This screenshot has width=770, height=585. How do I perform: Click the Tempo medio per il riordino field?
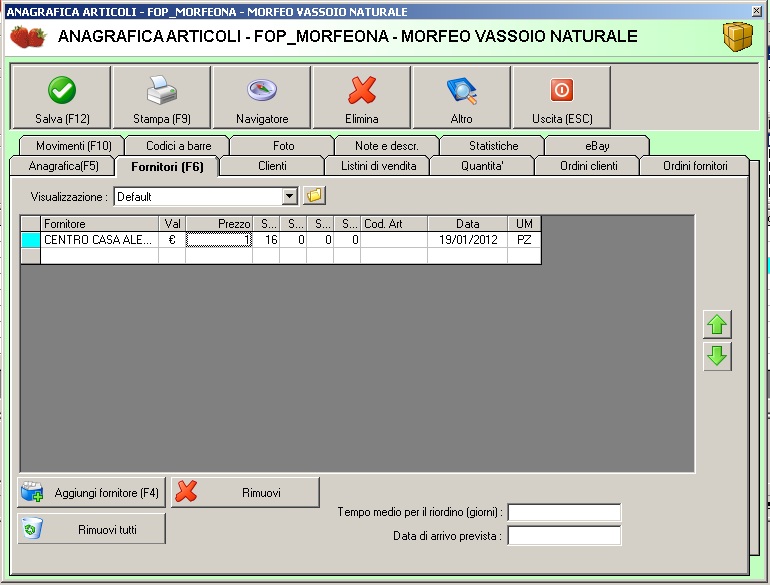coord(564,512)
